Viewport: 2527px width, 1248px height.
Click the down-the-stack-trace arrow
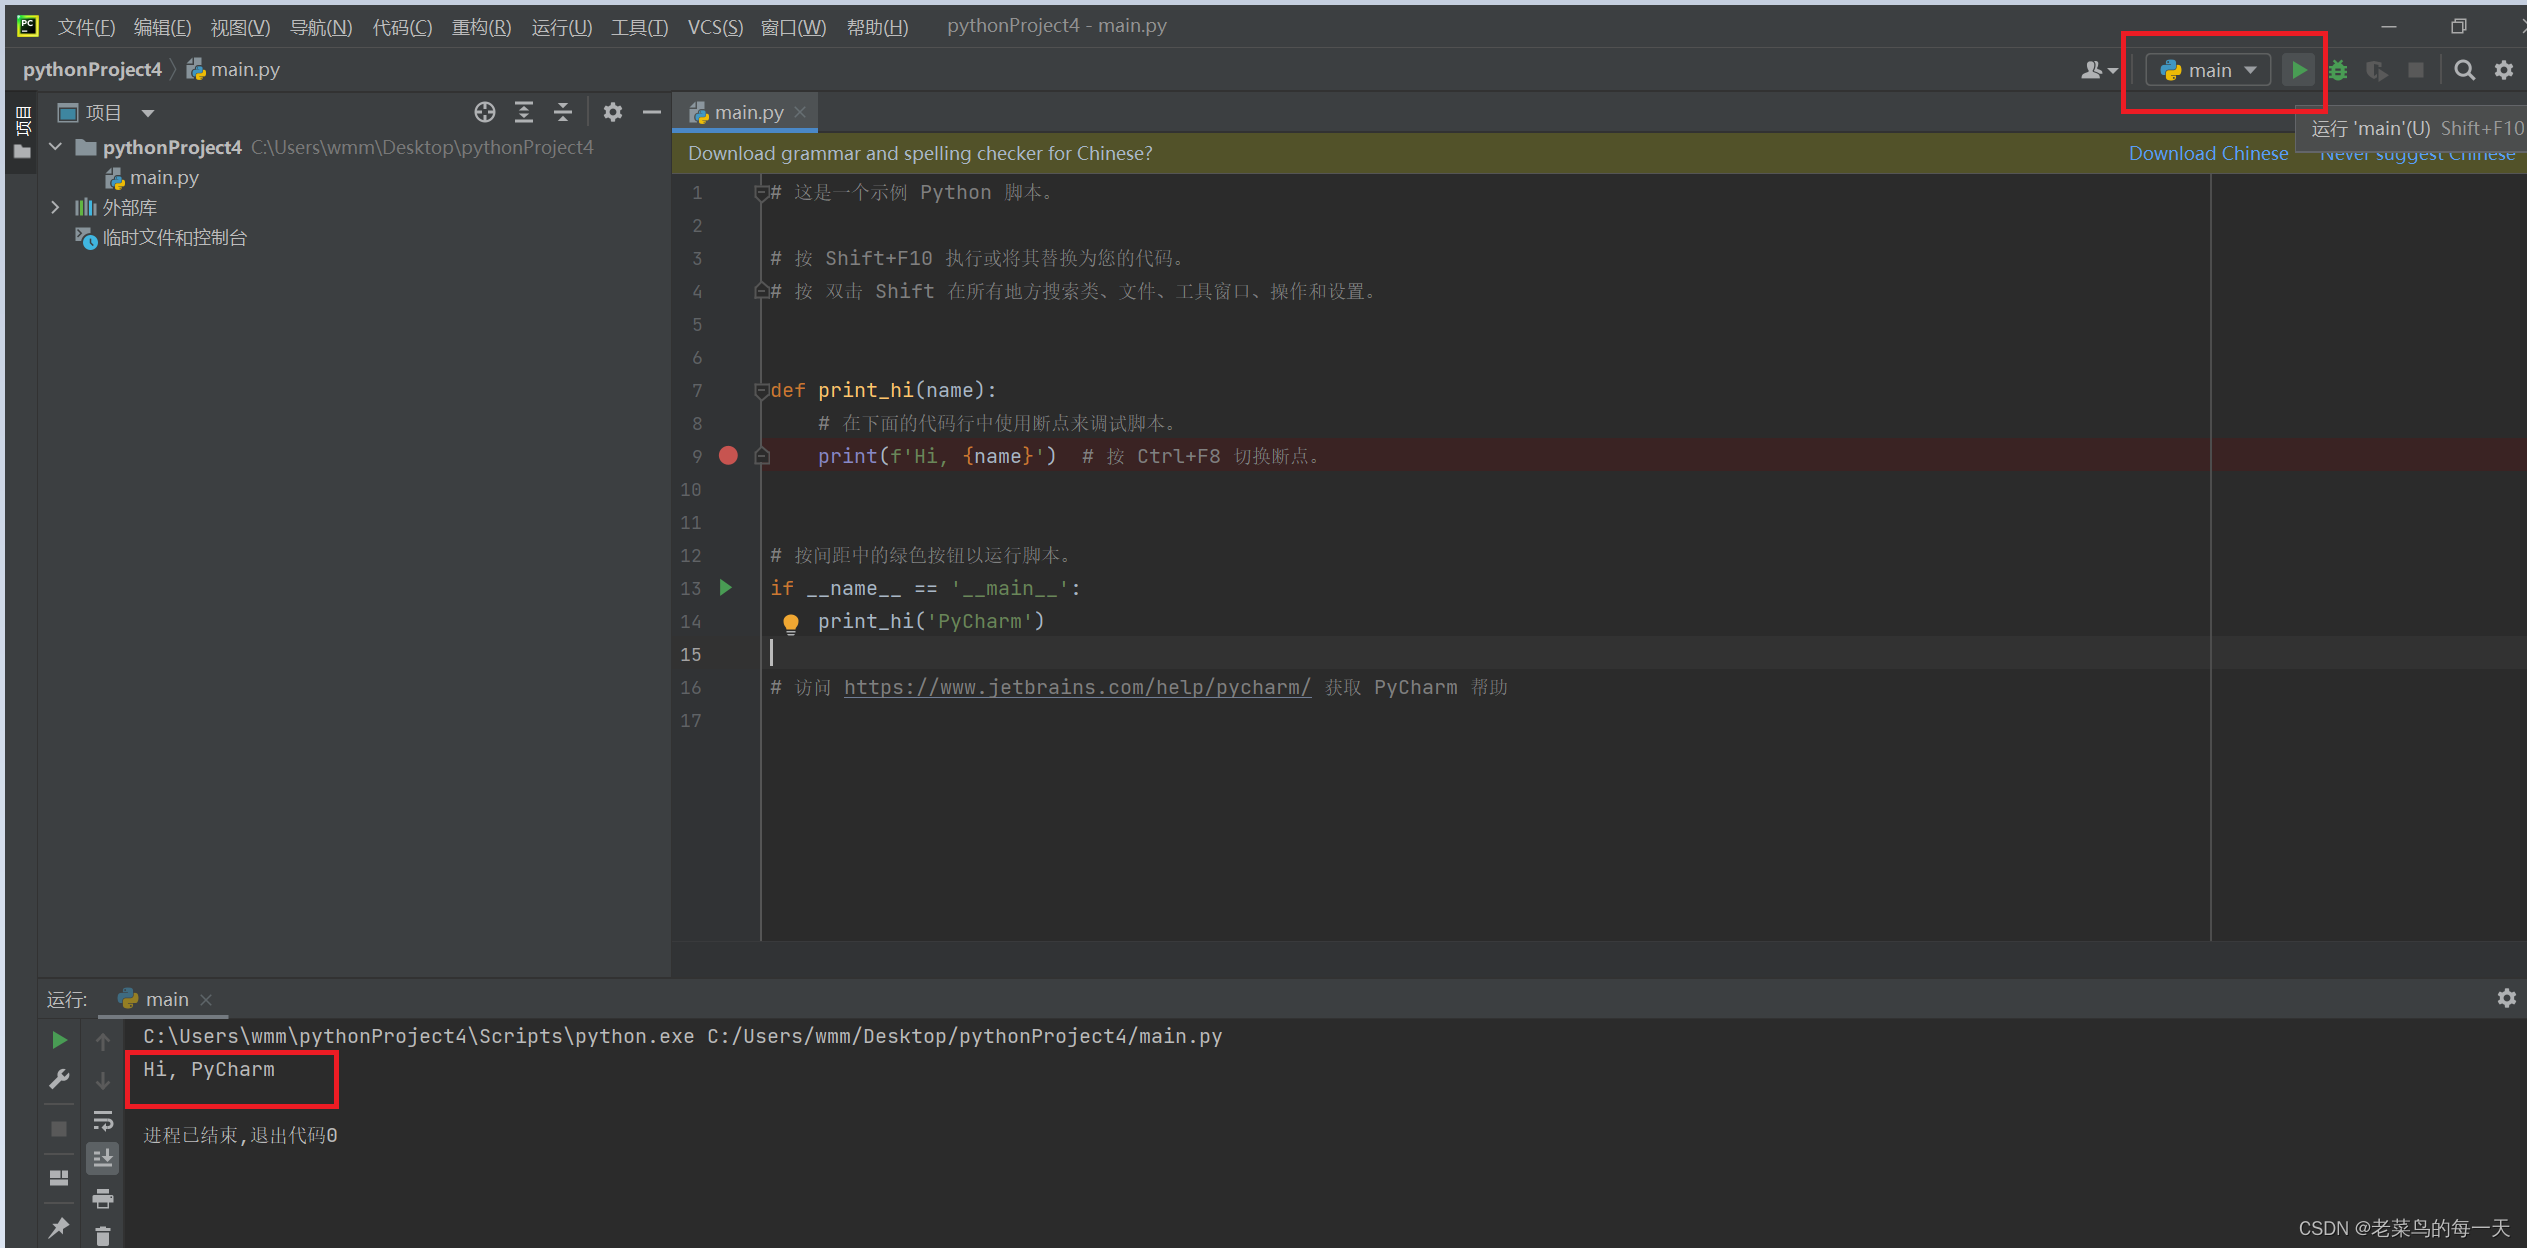click(103, 1081)
